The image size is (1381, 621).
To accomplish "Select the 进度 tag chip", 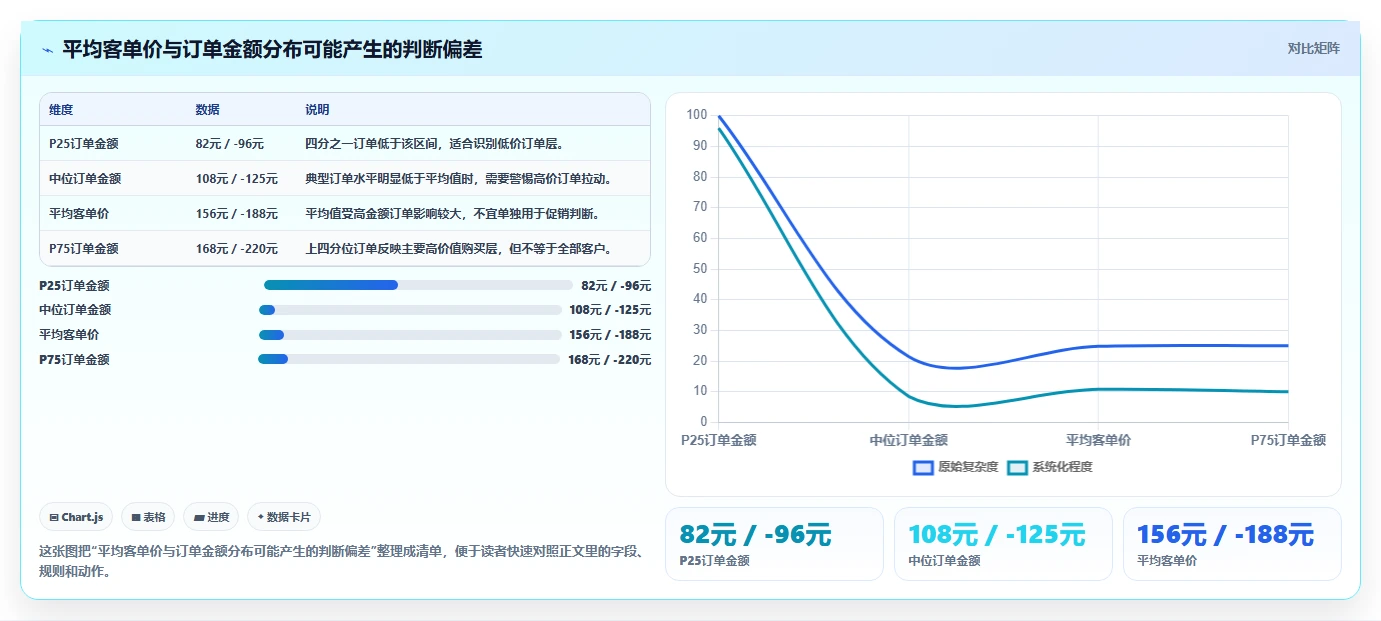I will (211, 517).
